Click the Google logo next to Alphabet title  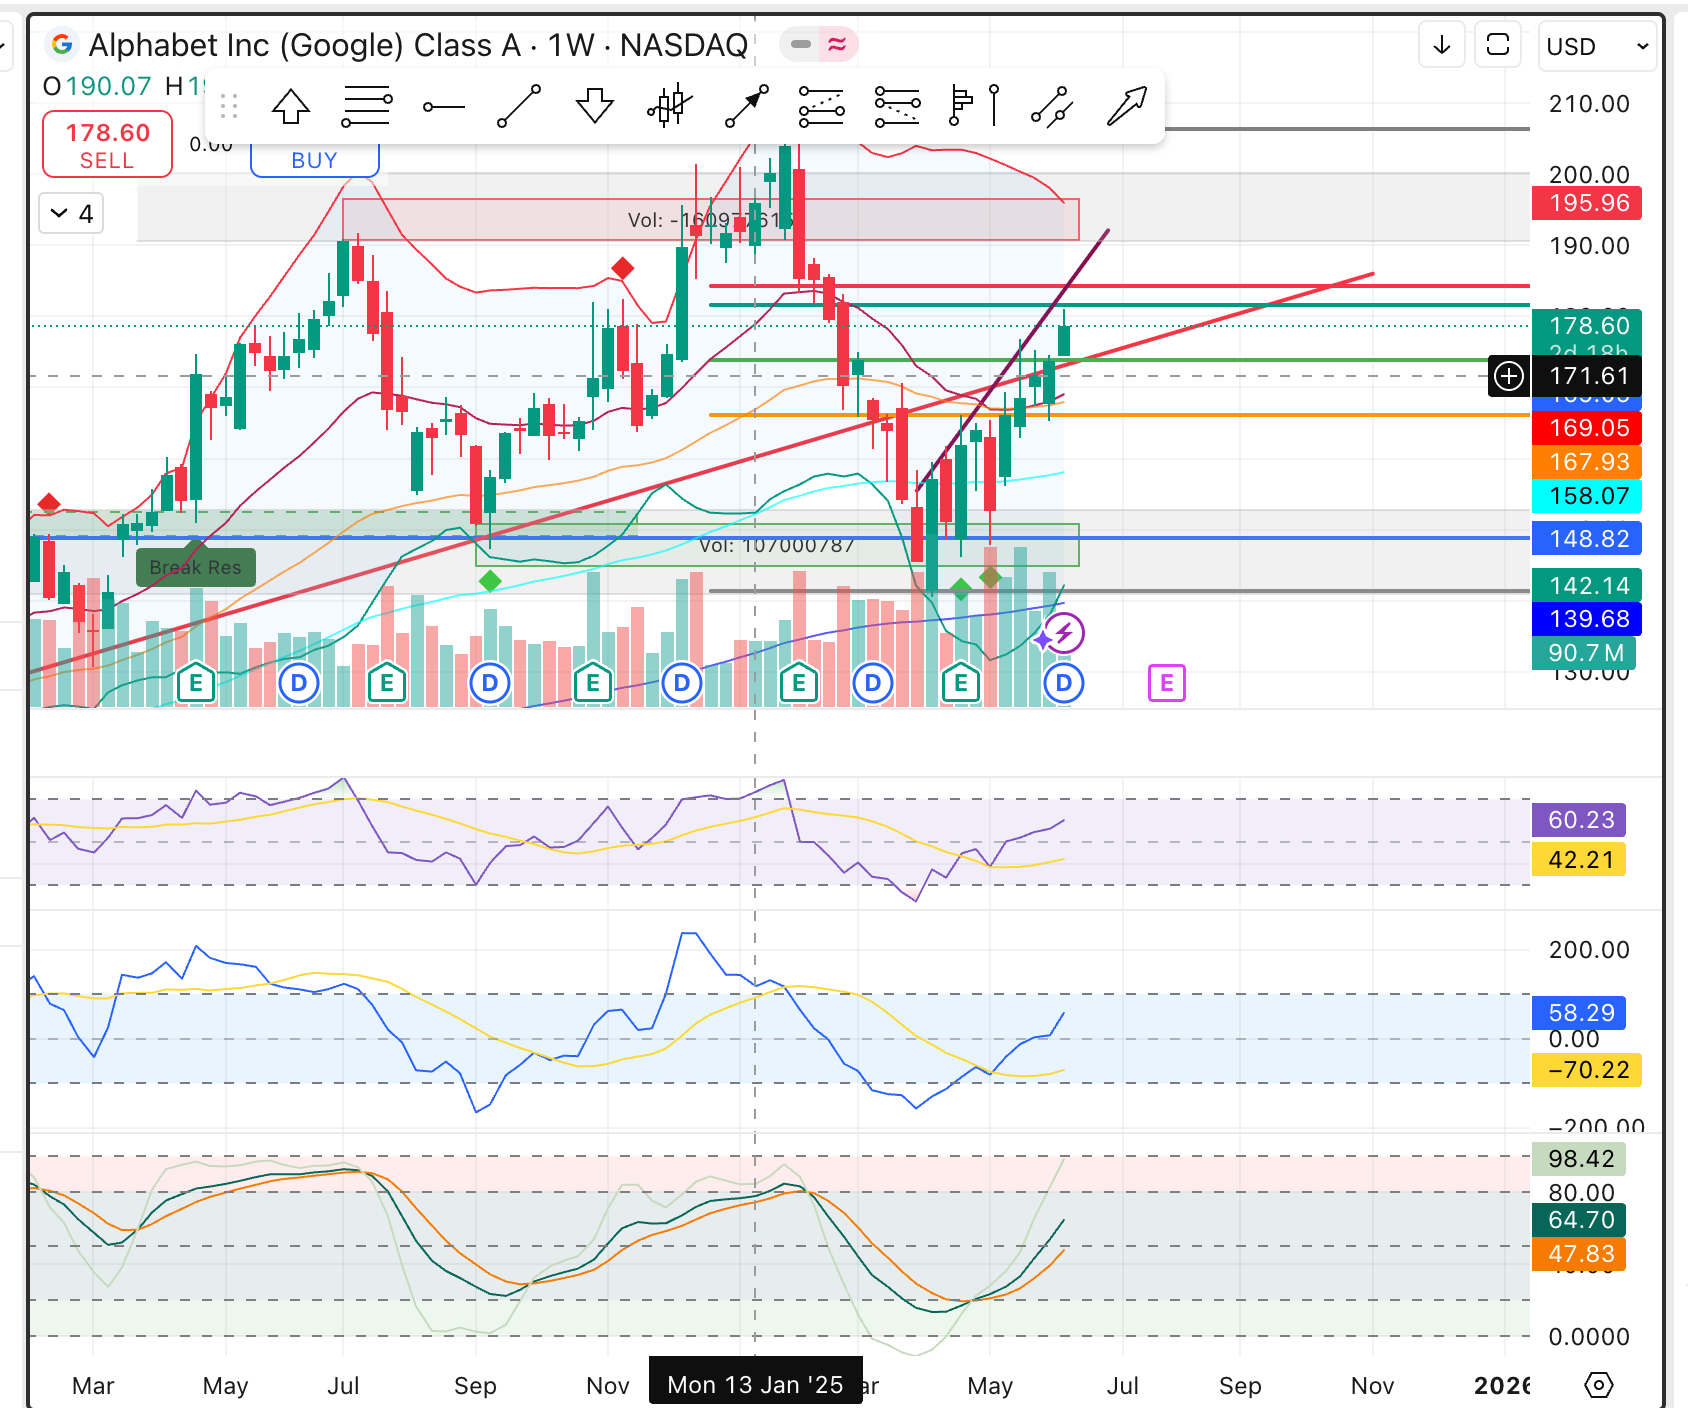point(62,45)
